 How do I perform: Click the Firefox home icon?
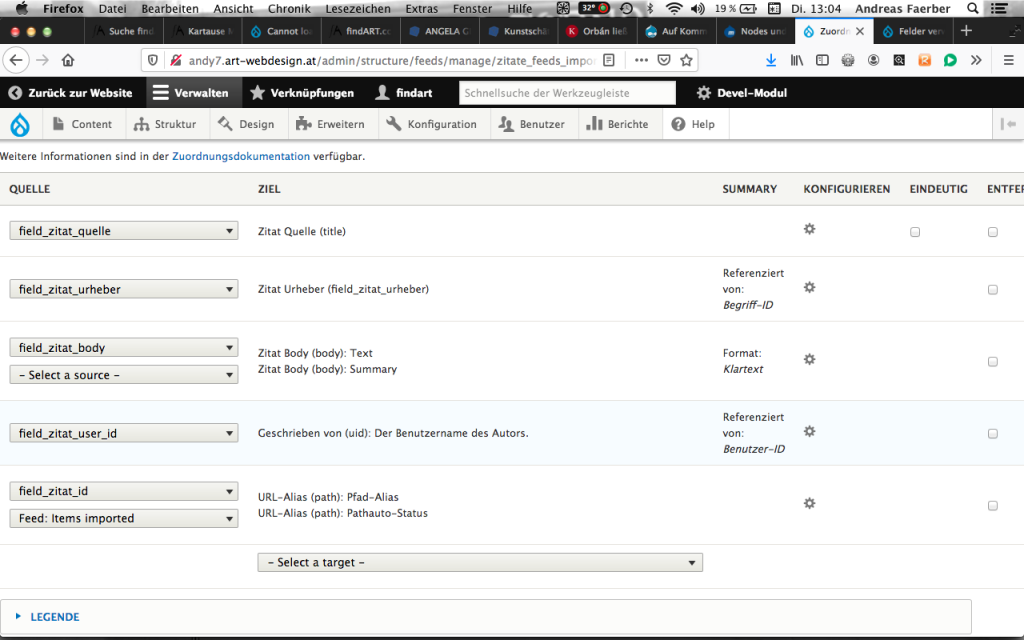click(x=68, y=60)
